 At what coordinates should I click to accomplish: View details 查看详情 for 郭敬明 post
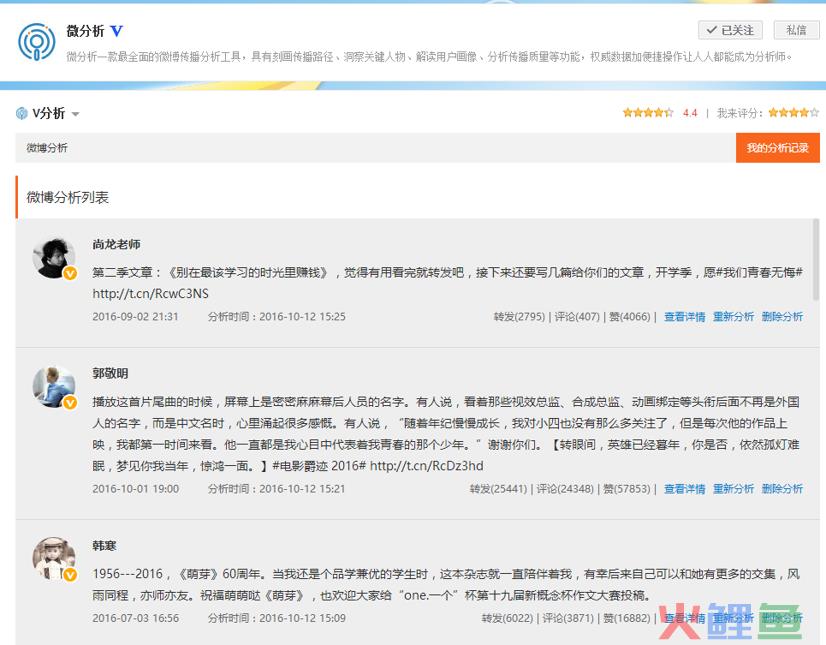[684, 489]
